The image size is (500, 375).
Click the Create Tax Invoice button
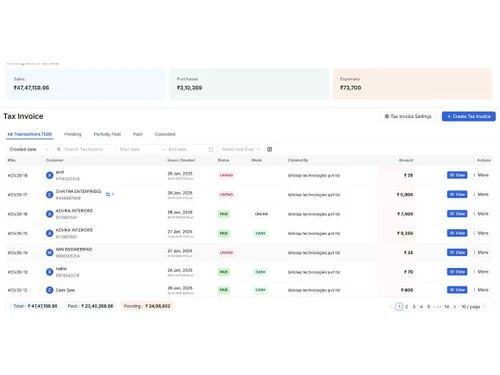469,116
